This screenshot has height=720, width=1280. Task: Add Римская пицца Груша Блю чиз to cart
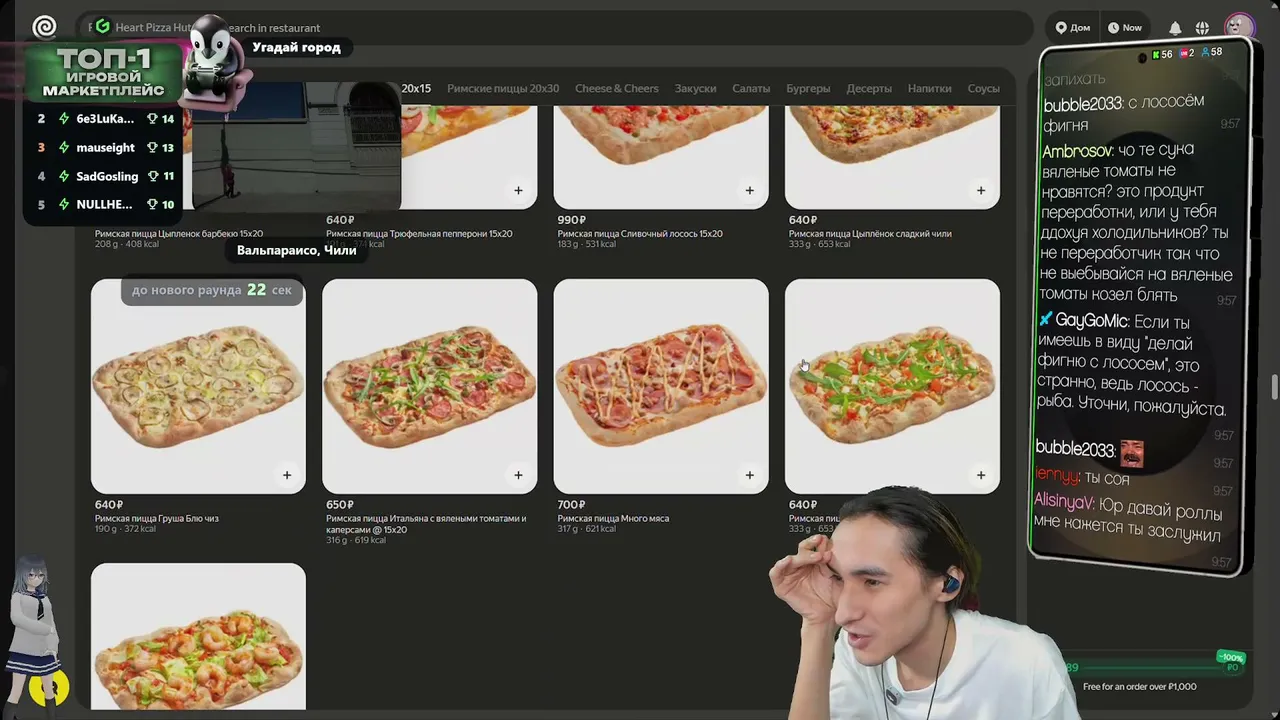(x=287, y=475)
